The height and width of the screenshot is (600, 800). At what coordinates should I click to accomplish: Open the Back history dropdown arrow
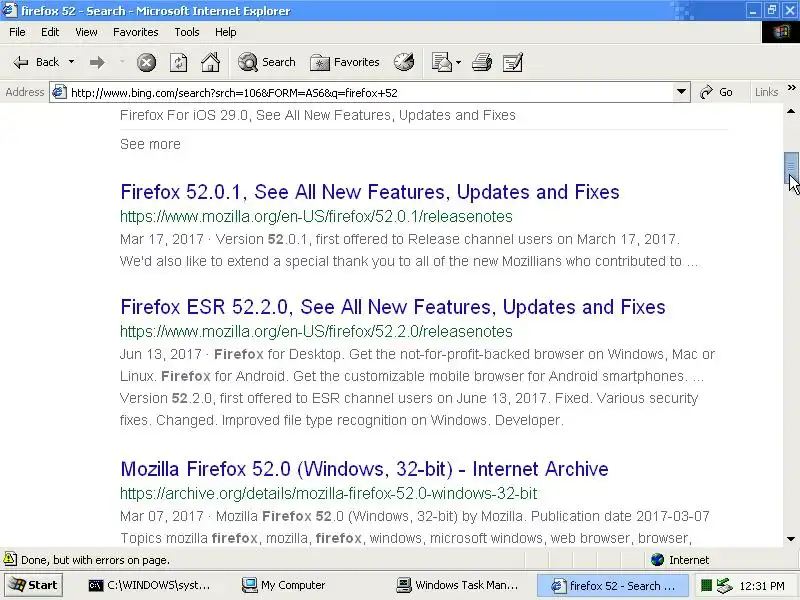pos(71,62)
